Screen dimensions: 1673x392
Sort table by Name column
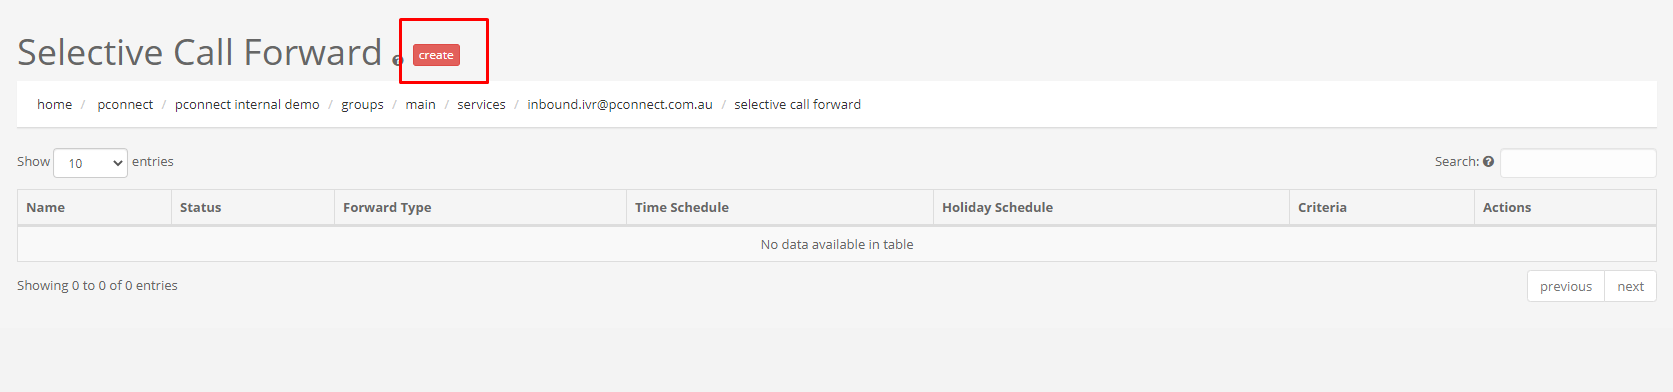[x=94, y=207]
